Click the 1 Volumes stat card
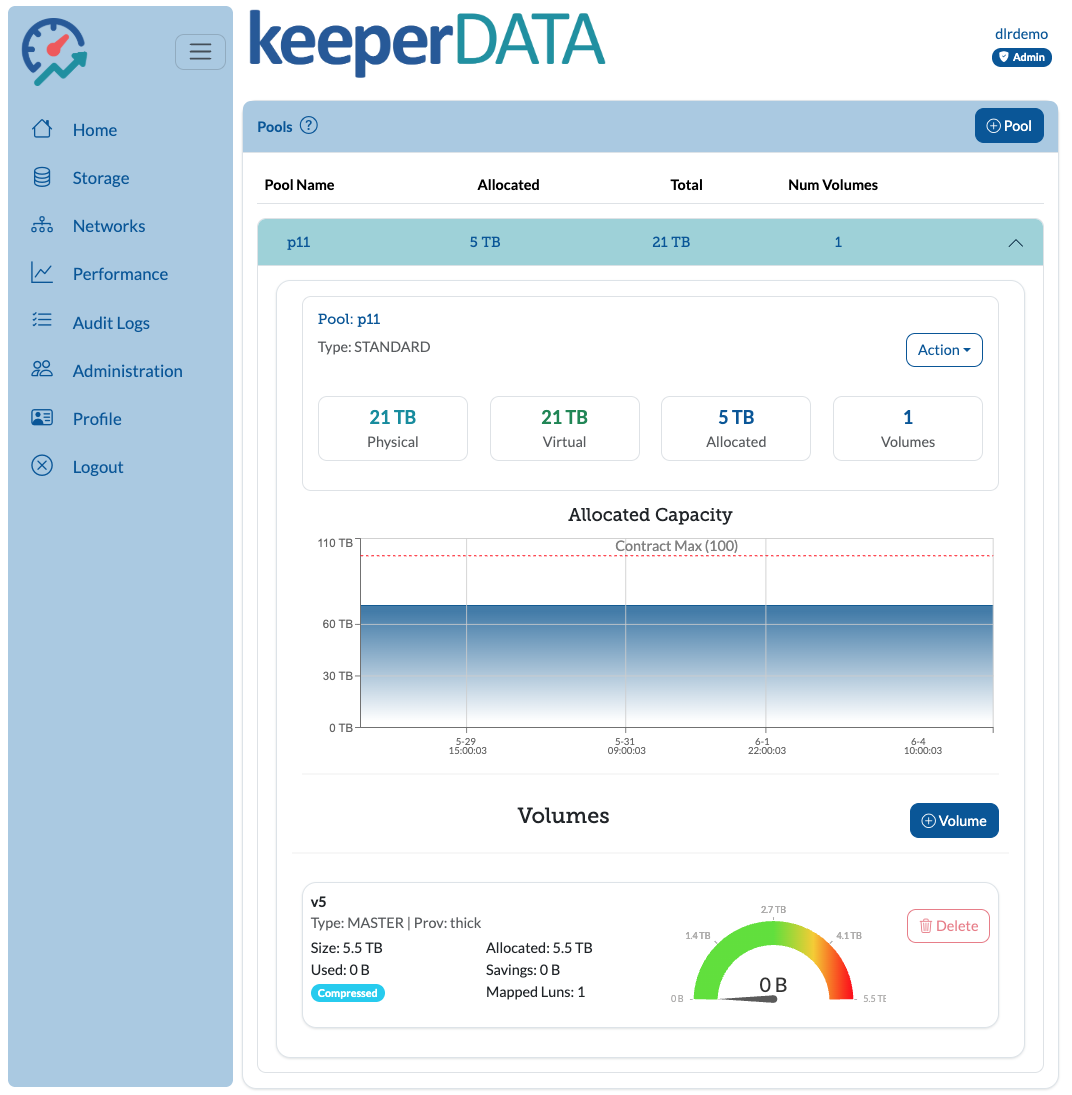The width and height of the screenshot is (1072, 1095). tap(908, 428)
